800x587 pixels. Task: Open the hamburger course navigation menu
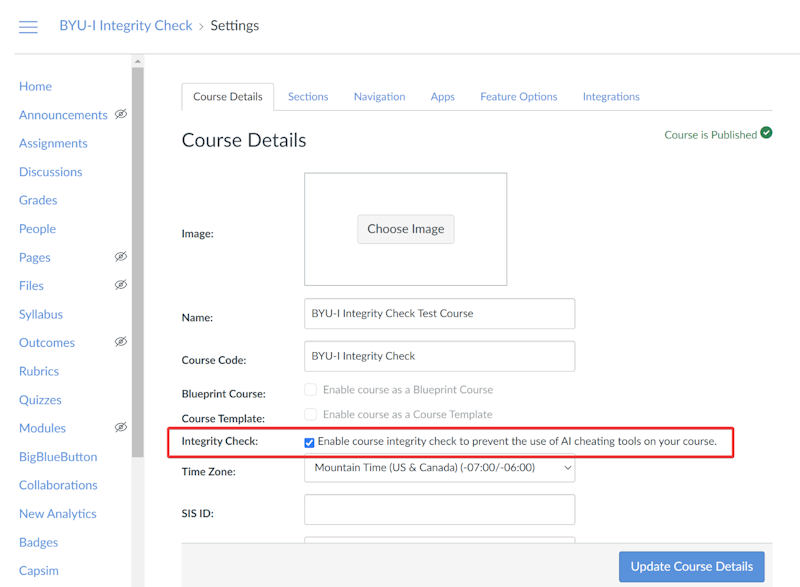28,27
